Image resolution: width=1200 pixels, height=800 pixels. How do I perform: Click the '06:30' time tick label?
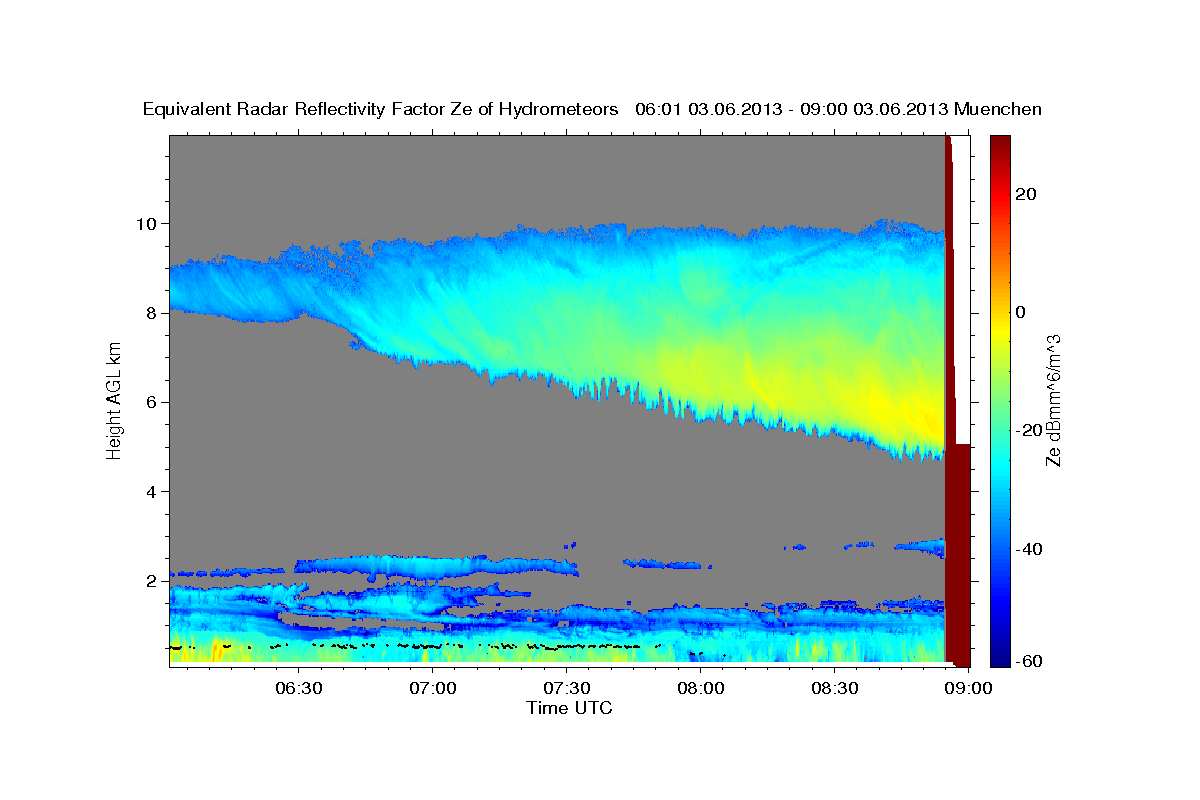click(298, 688)
